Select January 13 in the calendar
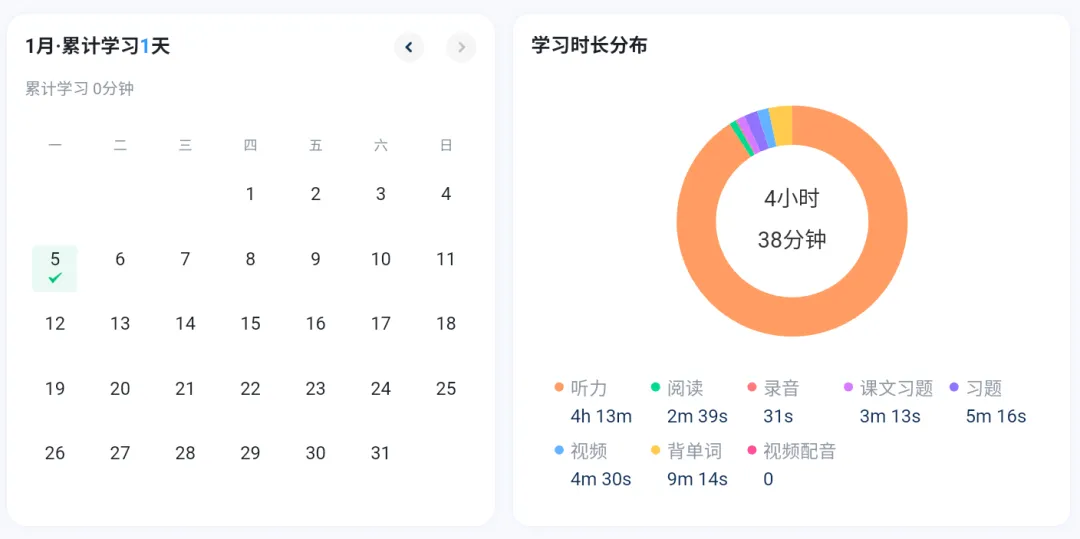Screen dimensions: 1080x539 tap(120, 324)
